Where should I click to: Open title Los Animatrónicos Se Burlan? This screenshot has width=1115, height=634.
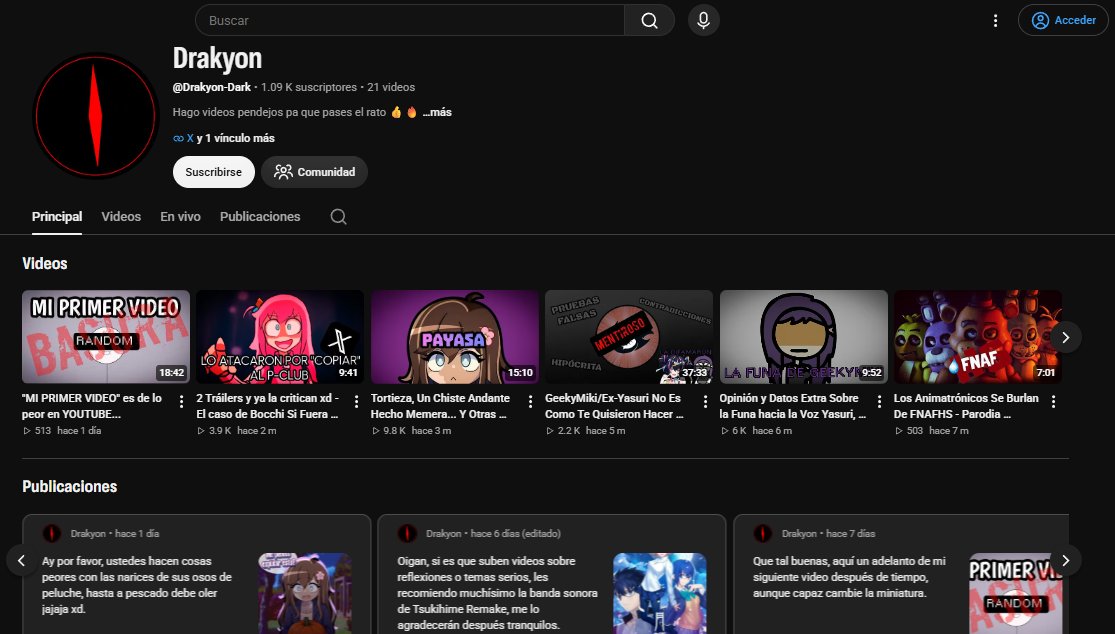pyautogui.click(x=966, y=406)
